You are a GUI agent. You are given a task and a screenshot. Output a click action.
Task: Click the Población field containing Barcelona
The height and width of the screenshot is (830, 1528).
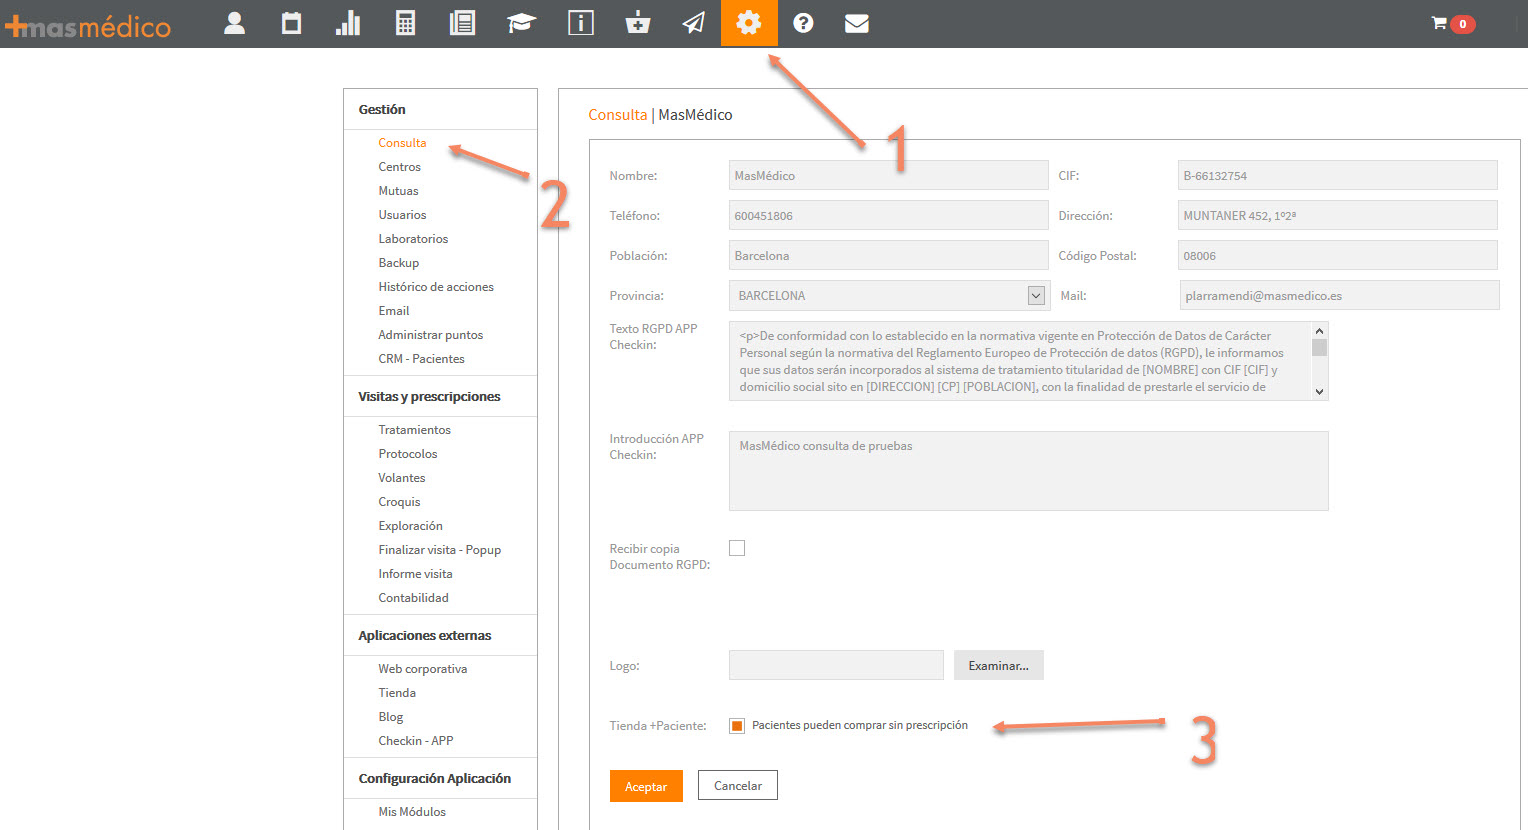tap(888, 255)
